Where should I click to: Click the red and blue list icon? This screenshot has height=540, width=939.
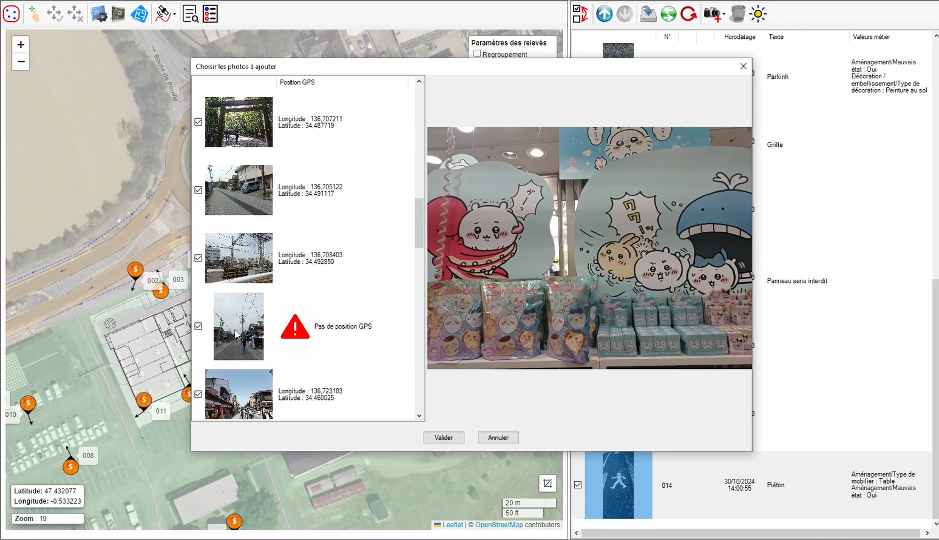[x=210, y=13]
